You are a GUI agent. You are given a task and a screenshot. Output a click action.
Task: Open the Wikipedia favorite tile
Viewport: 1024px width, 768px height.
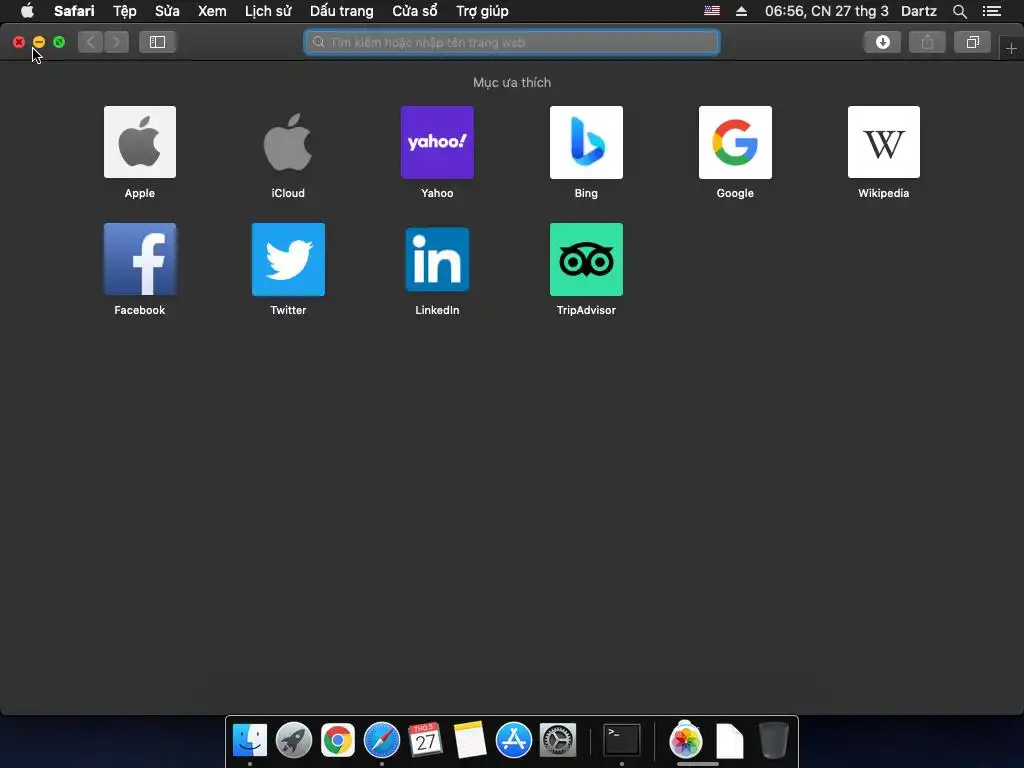click(x=884, y=142)
